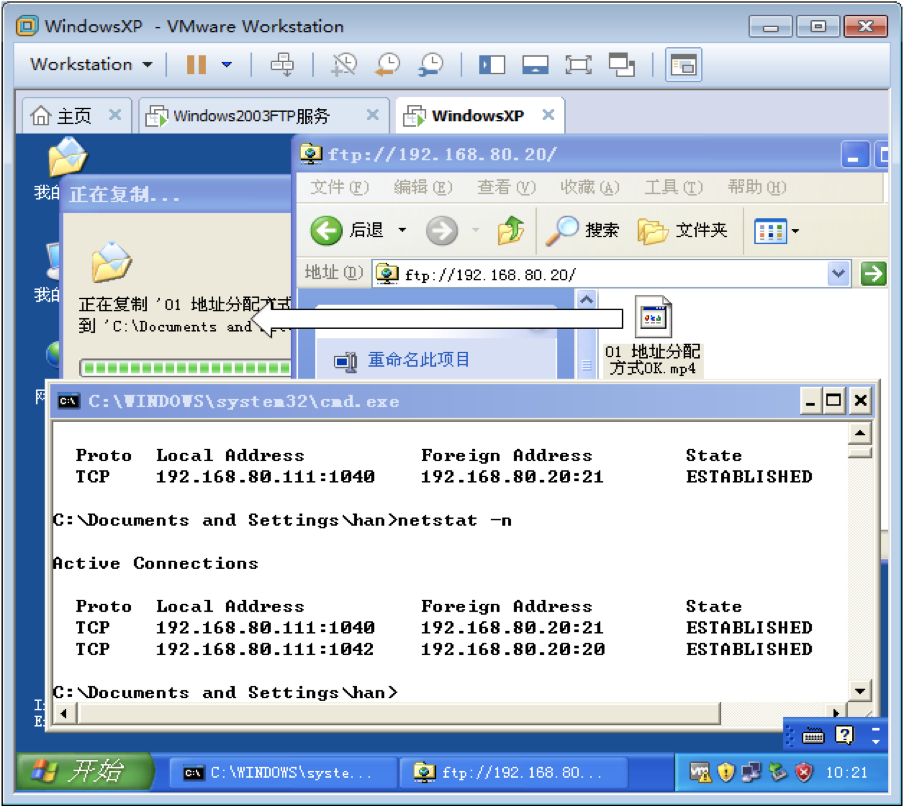Click the folder icon in copying dialog
This screenshot has height=806, width=904.
pyautogui.click(x=112, y=262)
